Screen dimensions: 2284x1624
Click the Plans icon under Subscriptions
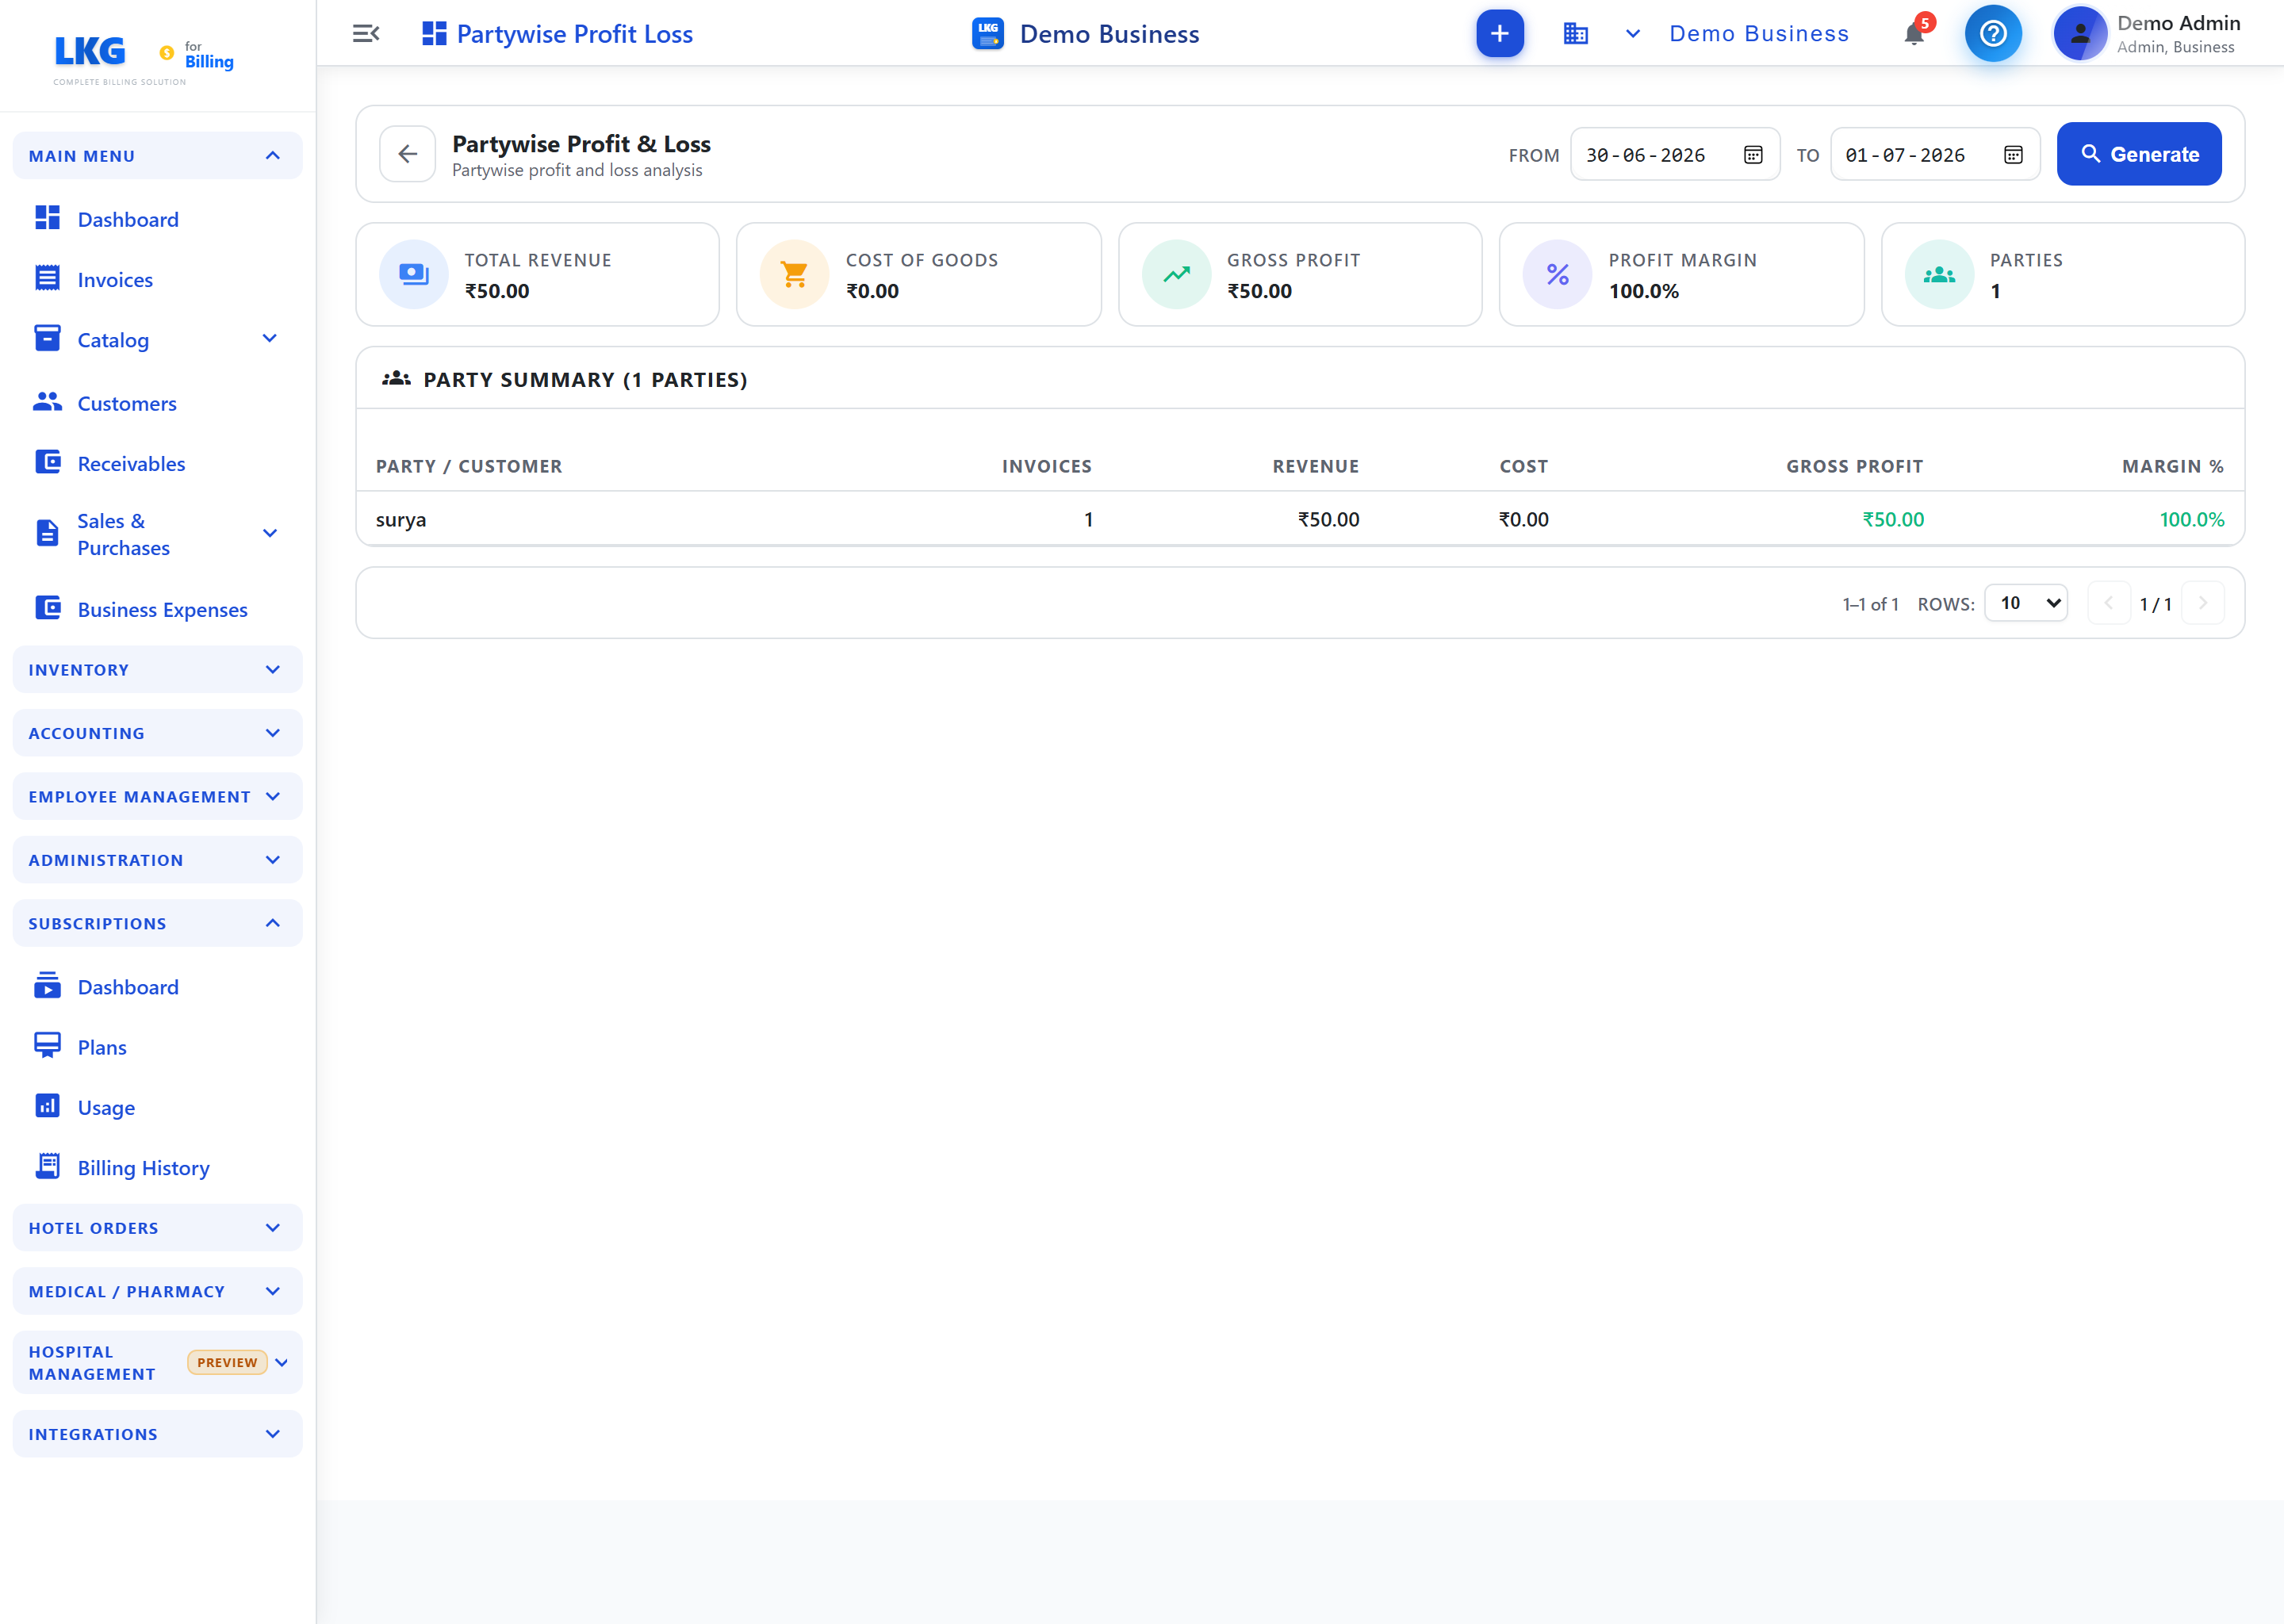click(47, 1046)
